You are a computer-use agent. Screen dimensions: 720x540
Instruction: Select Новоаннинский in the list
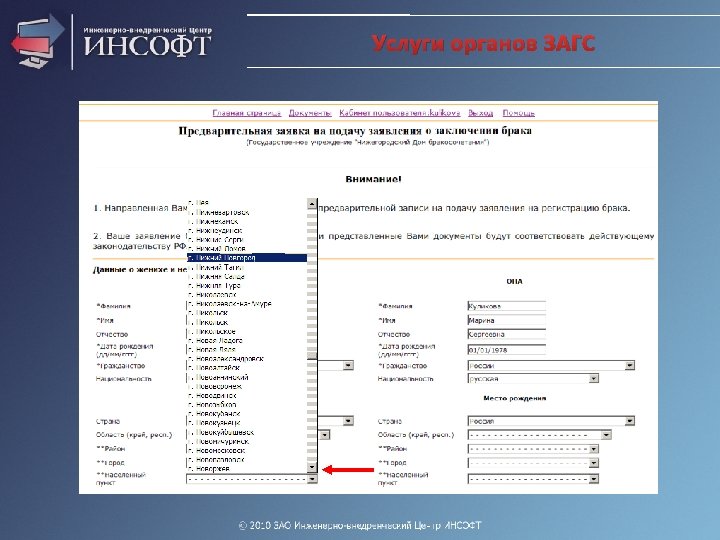click(247, 377)
